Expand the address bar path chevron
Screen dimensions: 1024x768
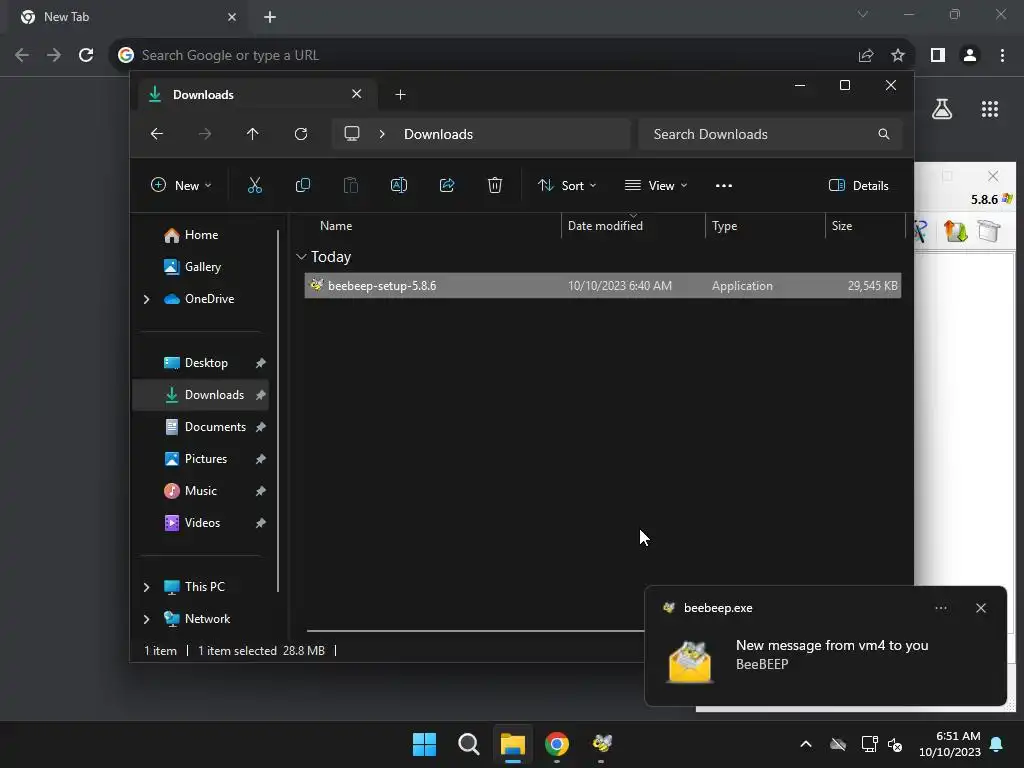(382, 134)
